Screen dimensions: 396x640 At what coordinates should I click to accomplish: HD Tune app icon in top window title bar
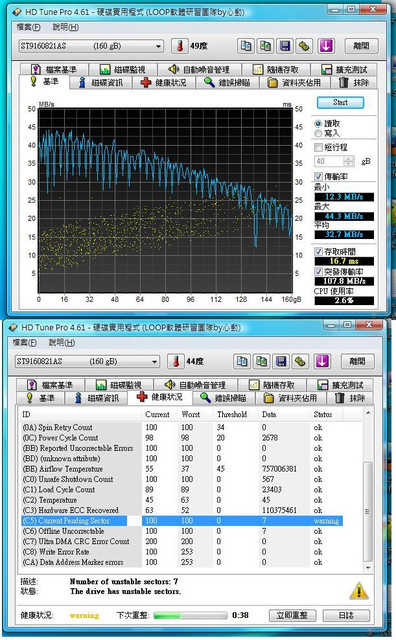point(17,12)
